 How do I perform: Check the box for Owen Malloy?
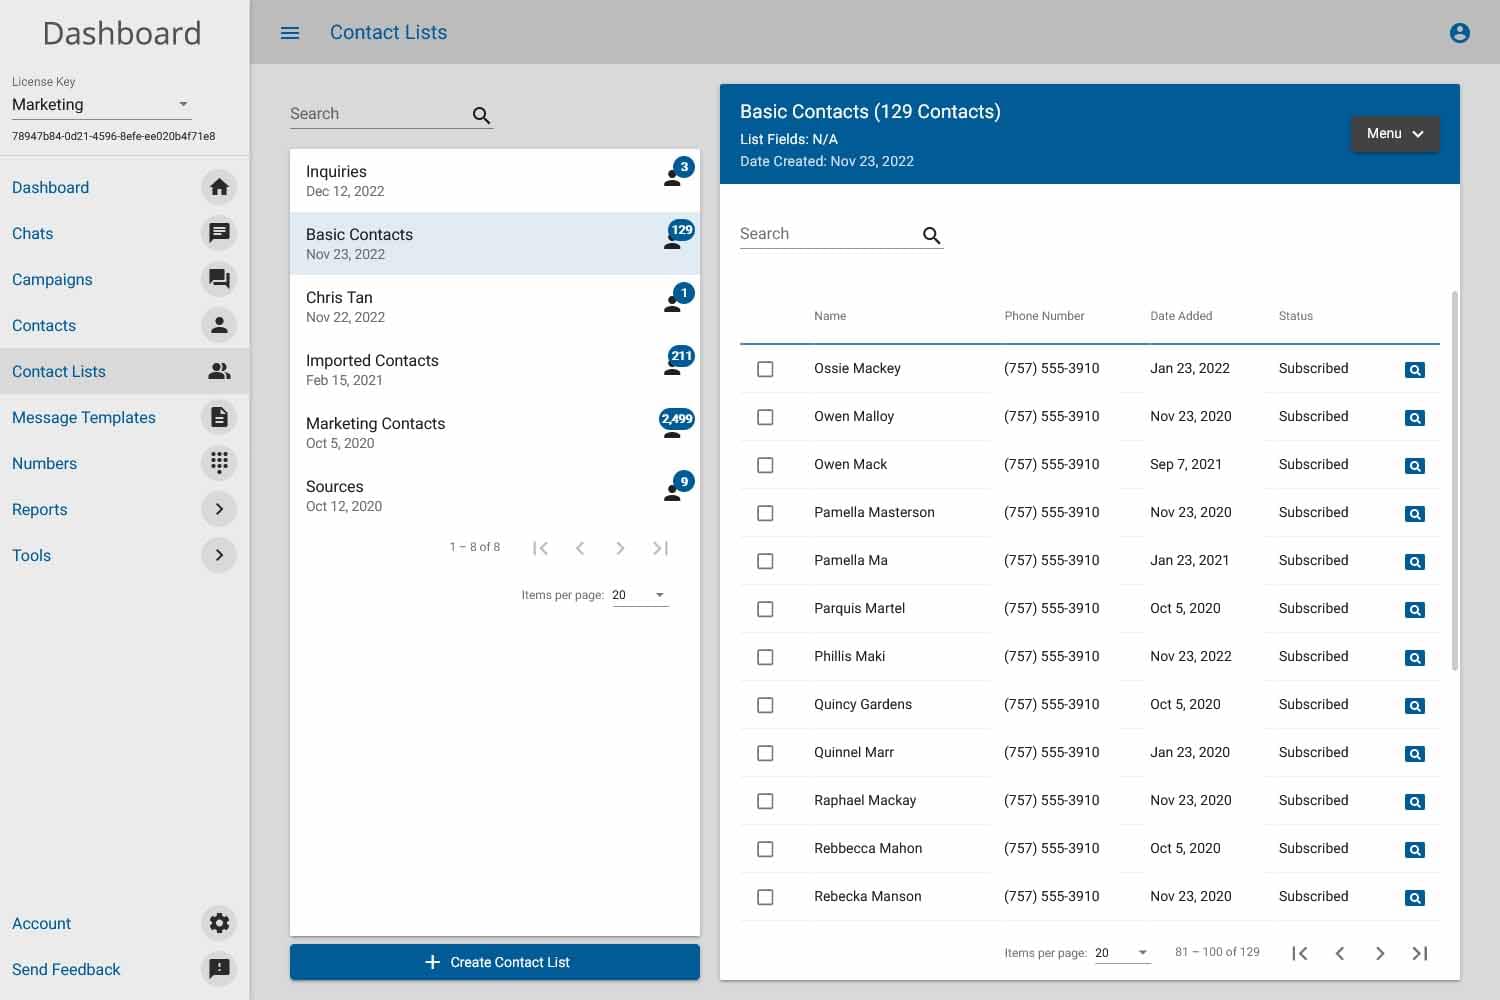click(x=765, y=417)
